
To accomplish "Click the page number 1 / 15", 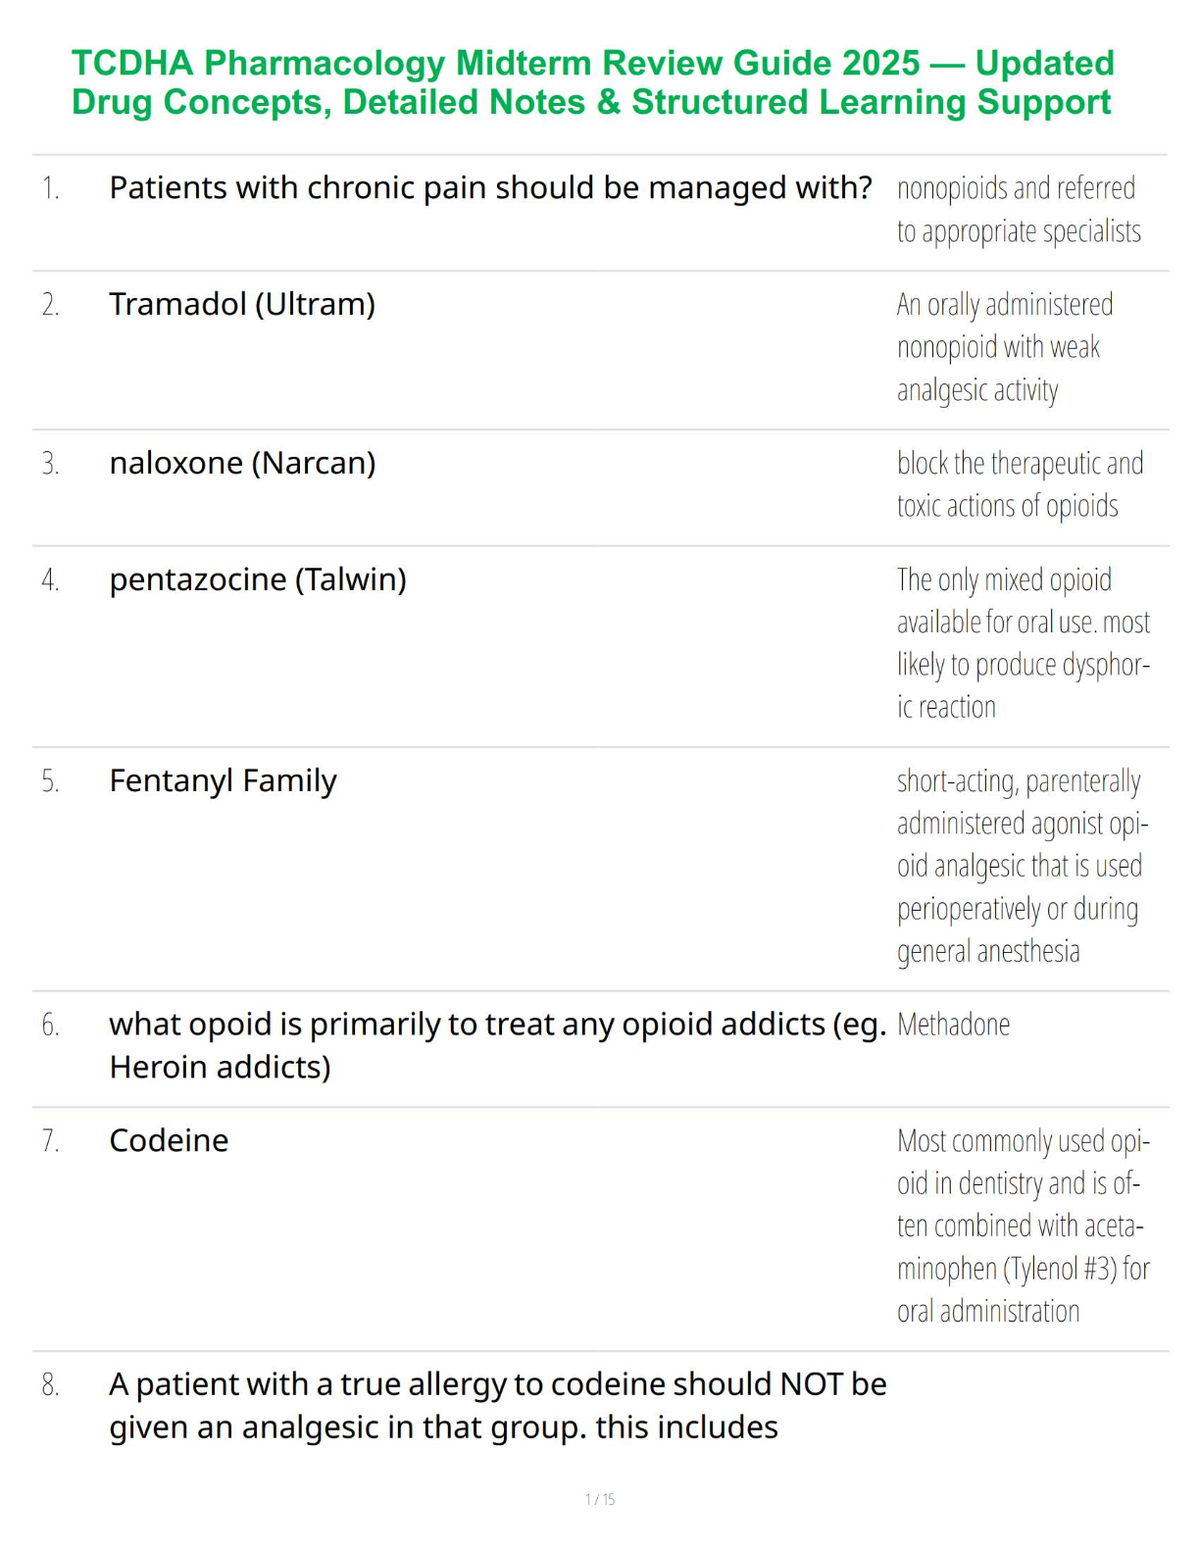I will pyautogui.click(x=600, y=1499).
